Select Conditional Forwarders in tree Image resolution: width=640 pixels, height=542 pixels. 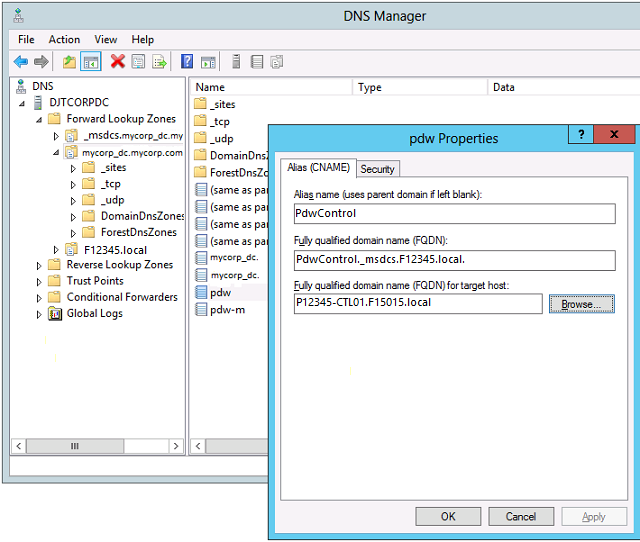pyautogui.click(x=122, y=297)
